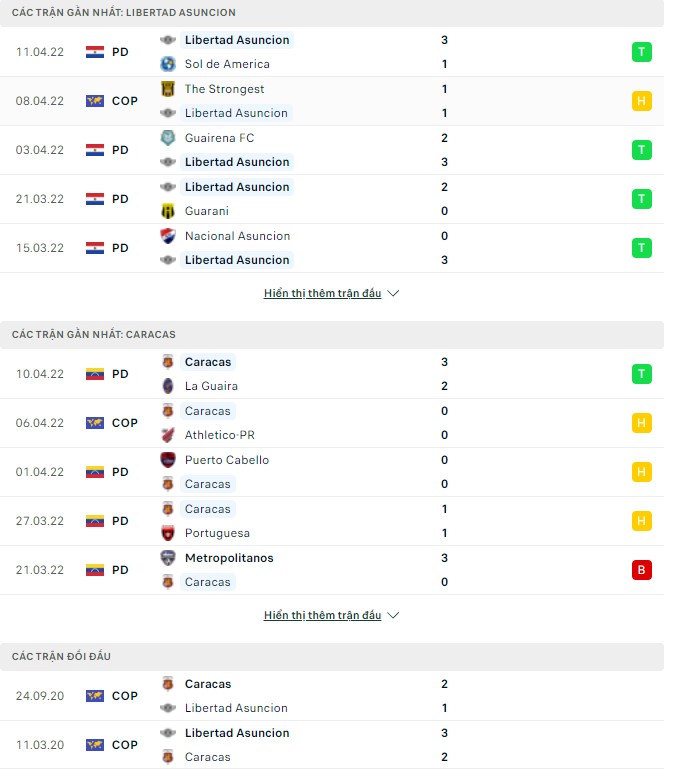Image resolution: width=675 pixels, height=769 pixels.
Task: Click green T badge for La Guaira match
Action: click(641, 374)
